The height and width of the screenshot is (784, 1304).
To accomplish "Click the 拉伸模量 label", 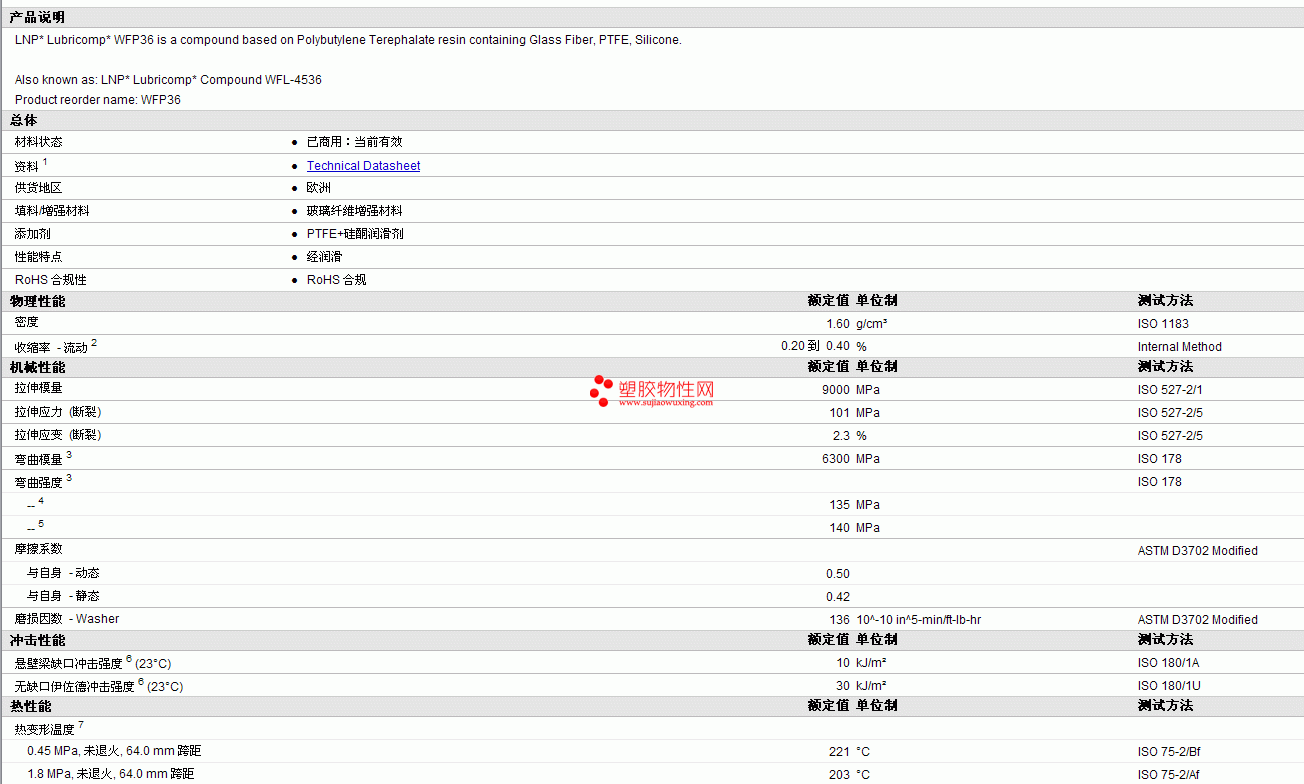I will point(38,389).
